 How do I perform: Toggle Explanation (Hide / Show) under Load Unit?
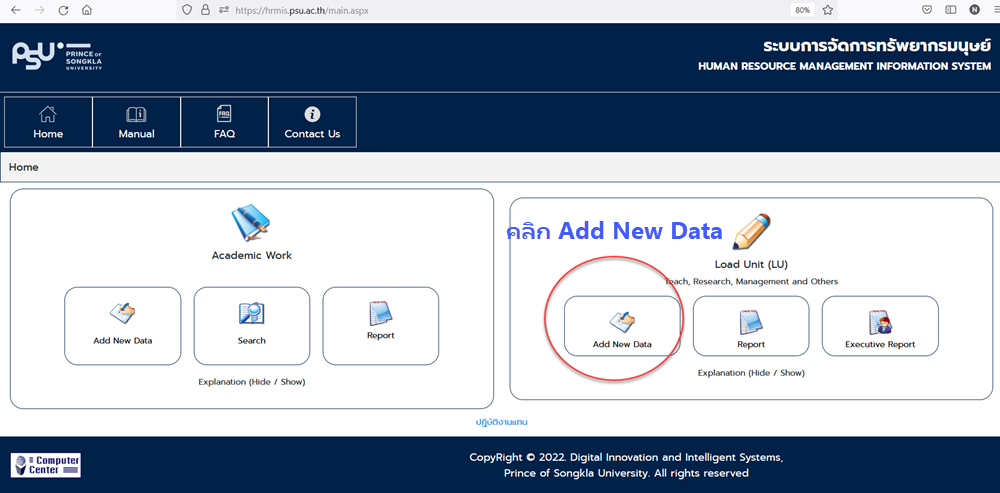tap(751, 373)
